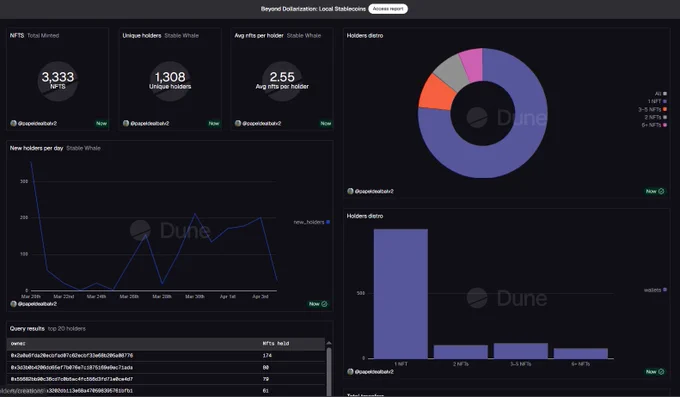Open author avatar under New holders per day chart

(13, 304)
